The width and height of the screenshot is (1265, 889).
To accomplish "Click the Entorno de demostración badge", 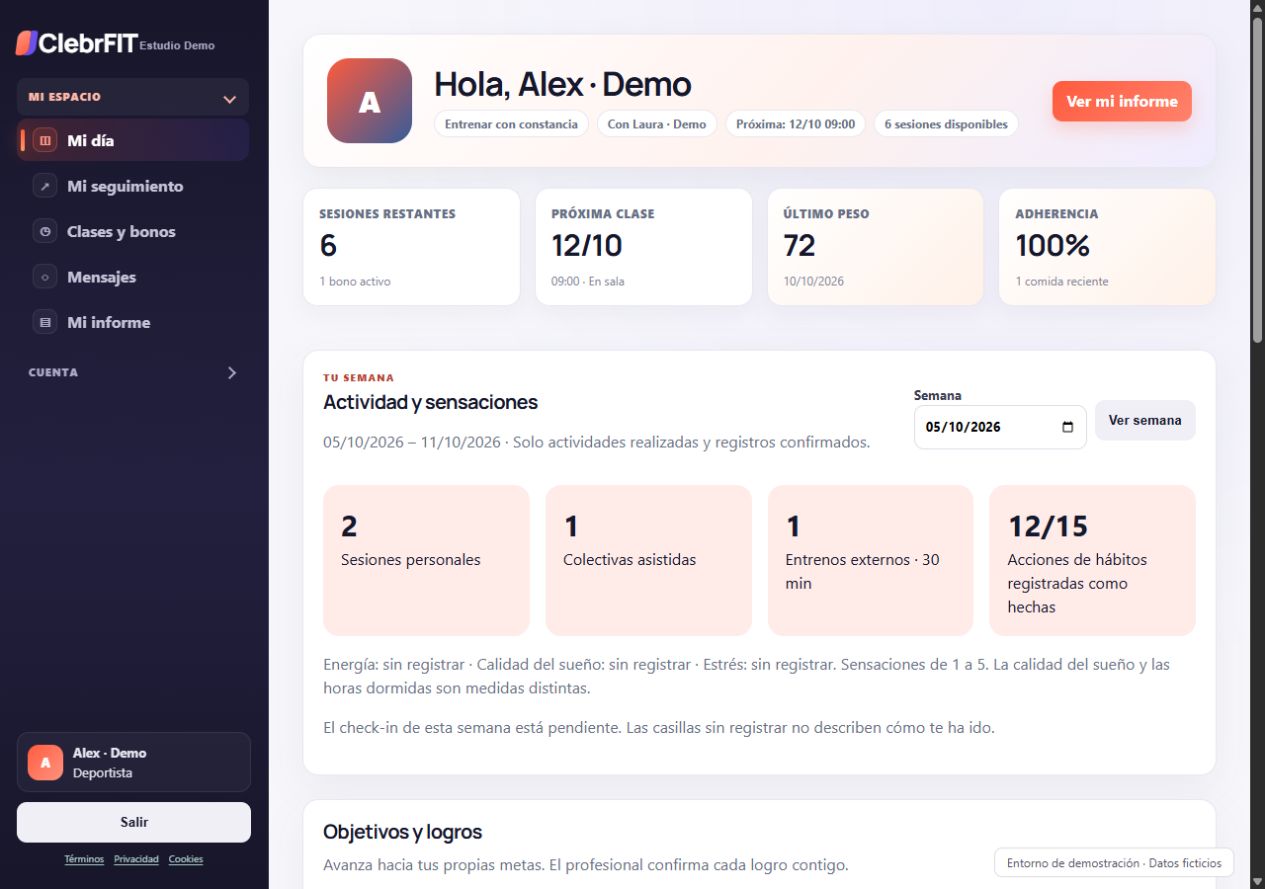I will (1114, 862).
